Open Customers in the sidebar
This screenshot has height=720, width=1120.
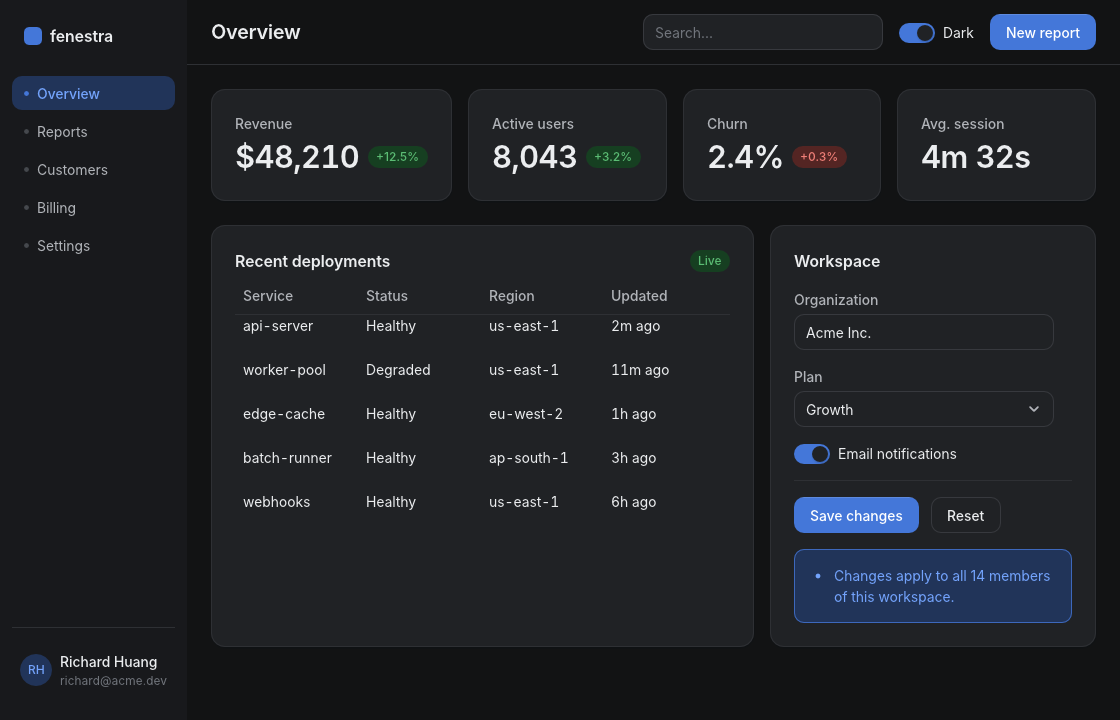(94, 169)
